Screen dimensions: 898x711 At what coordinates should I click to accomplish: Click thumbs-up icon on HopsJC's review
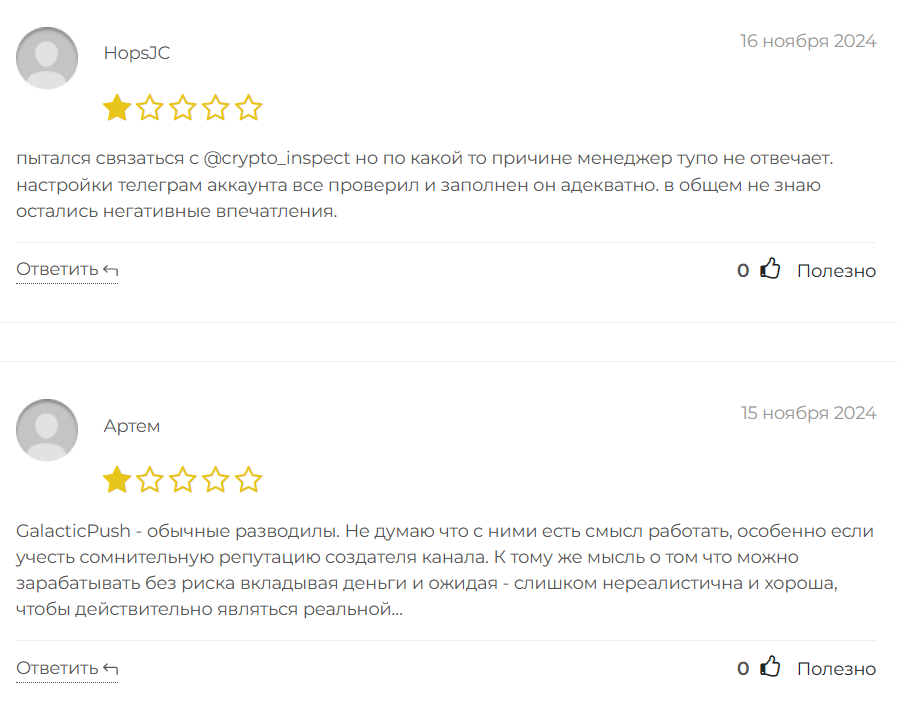point(770,269)
